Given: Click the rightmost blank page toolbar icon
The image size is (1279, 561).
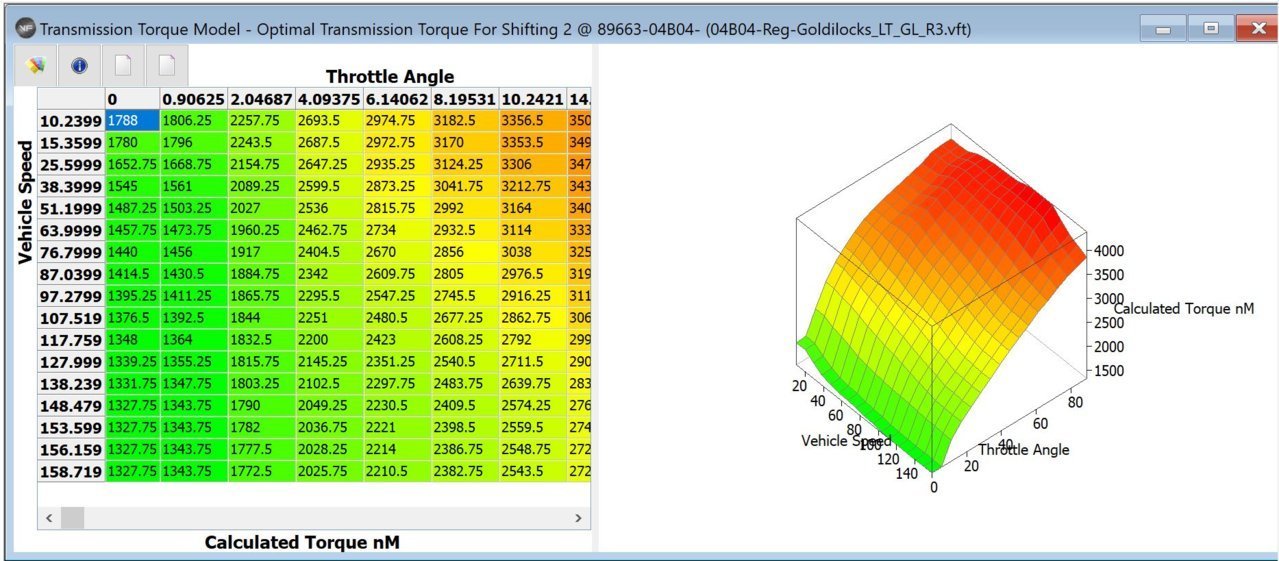Looking at the screenshot, I should 167,66.
